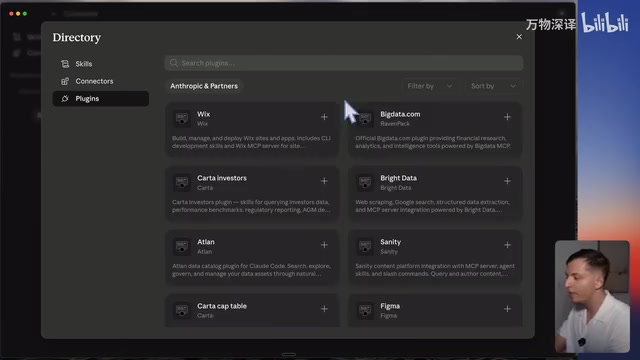Click the Bright Data description text

coord(432,206)
